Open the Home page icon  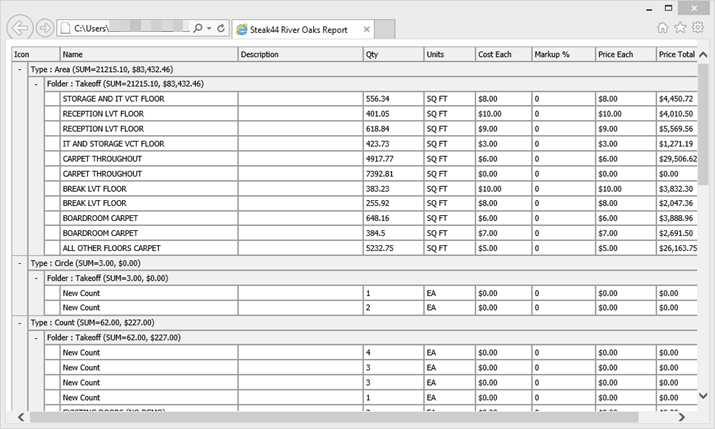tap(663, 28)
